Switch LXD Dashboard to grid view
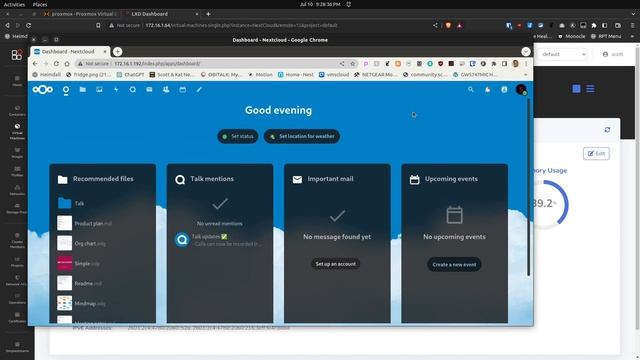 click(576, 89)
